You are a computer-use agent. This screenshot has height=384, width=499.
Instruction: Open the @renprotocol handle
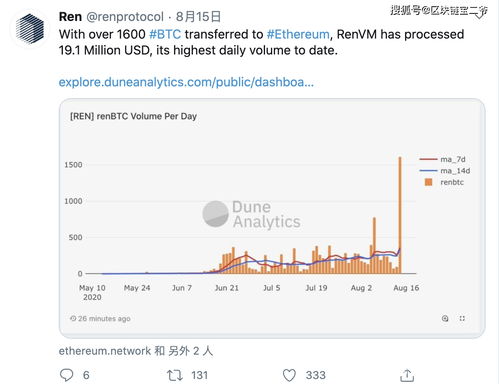tap(125, 17)
